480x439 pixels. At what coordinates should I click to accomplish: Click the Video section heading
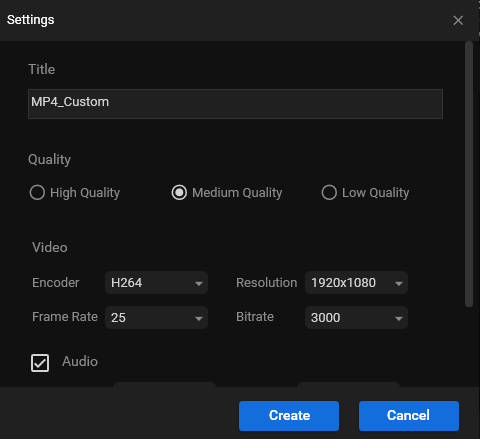point(50,247)
